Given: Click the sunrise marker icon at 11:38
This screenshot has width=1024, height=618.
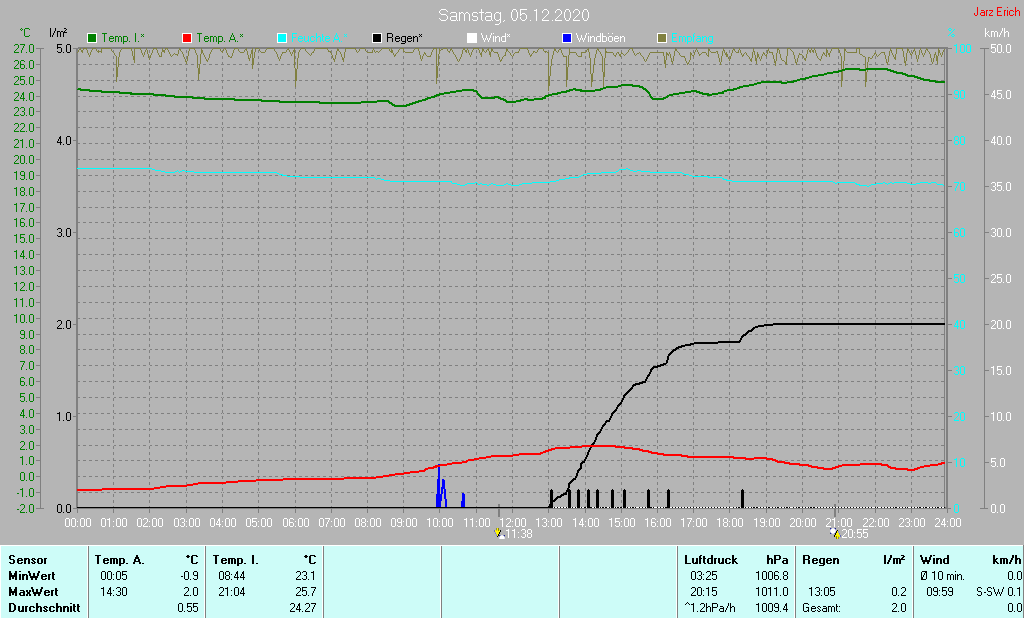Looking at the screenshot, I should coord(499,534).
